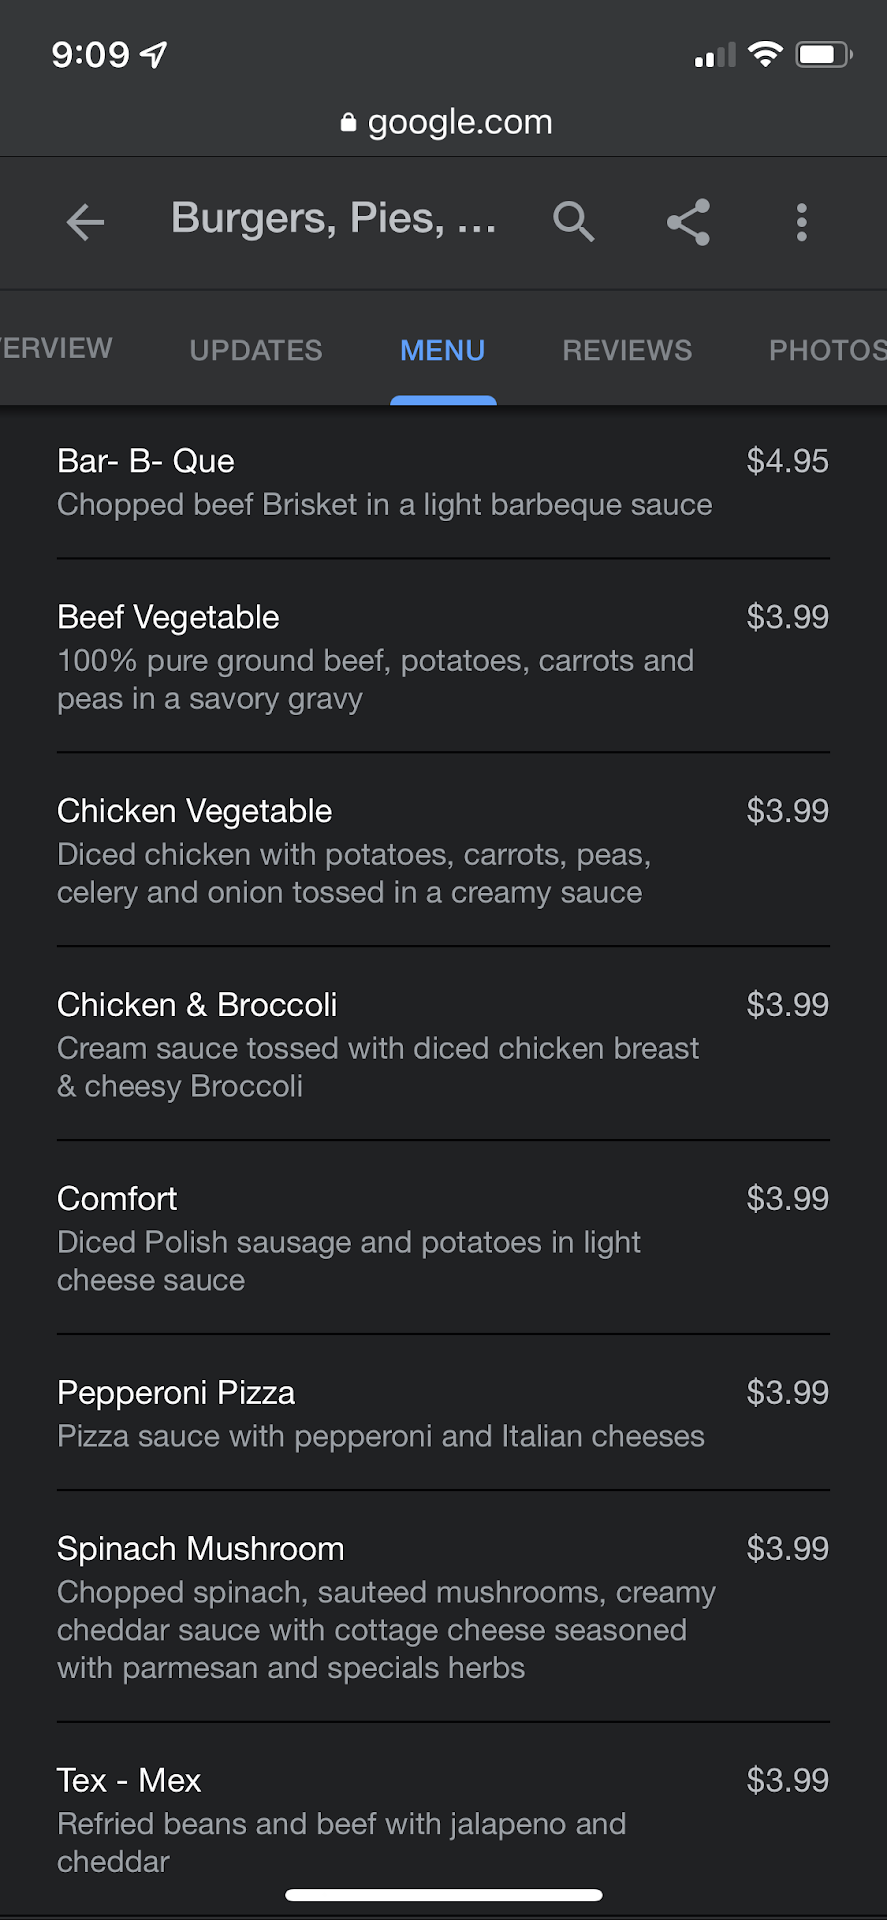The image size is (887, 1920).
Task: Tap the lock icon beside google.com
Action: [x=348, y=122]
